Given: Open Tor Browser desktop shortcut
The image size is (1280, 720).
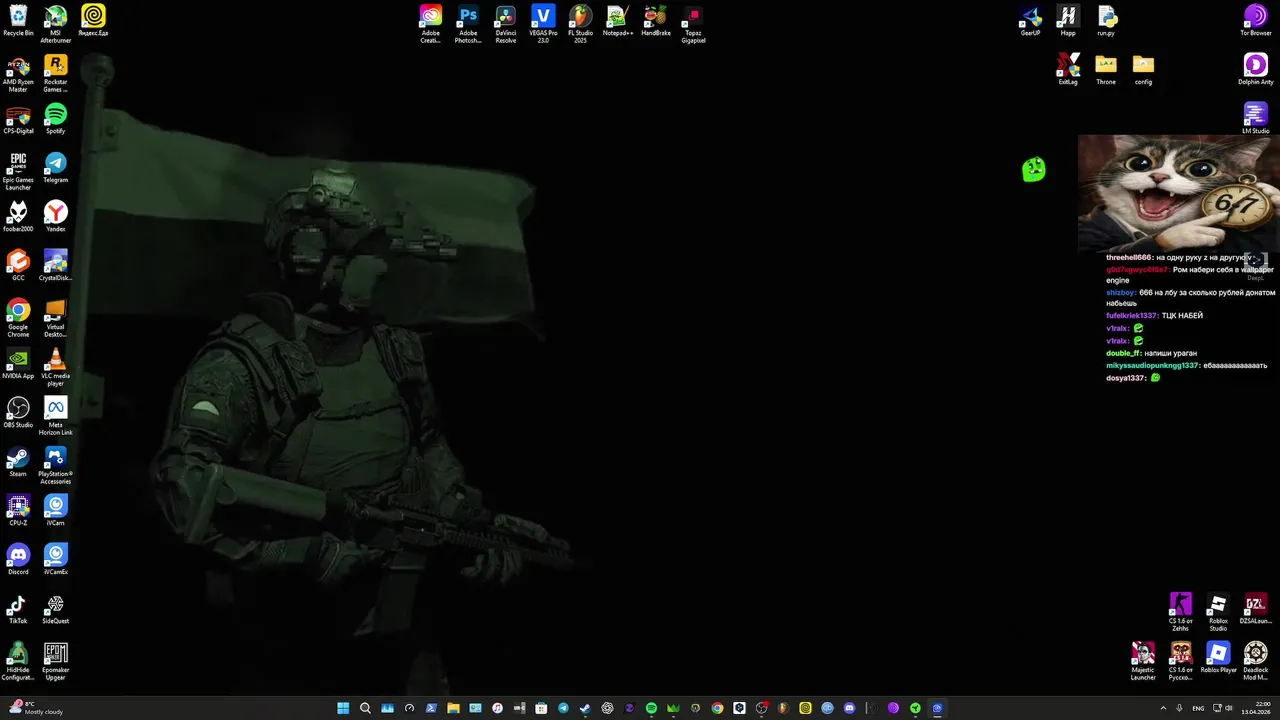Looking at the screenshot, I should 1256,20.
